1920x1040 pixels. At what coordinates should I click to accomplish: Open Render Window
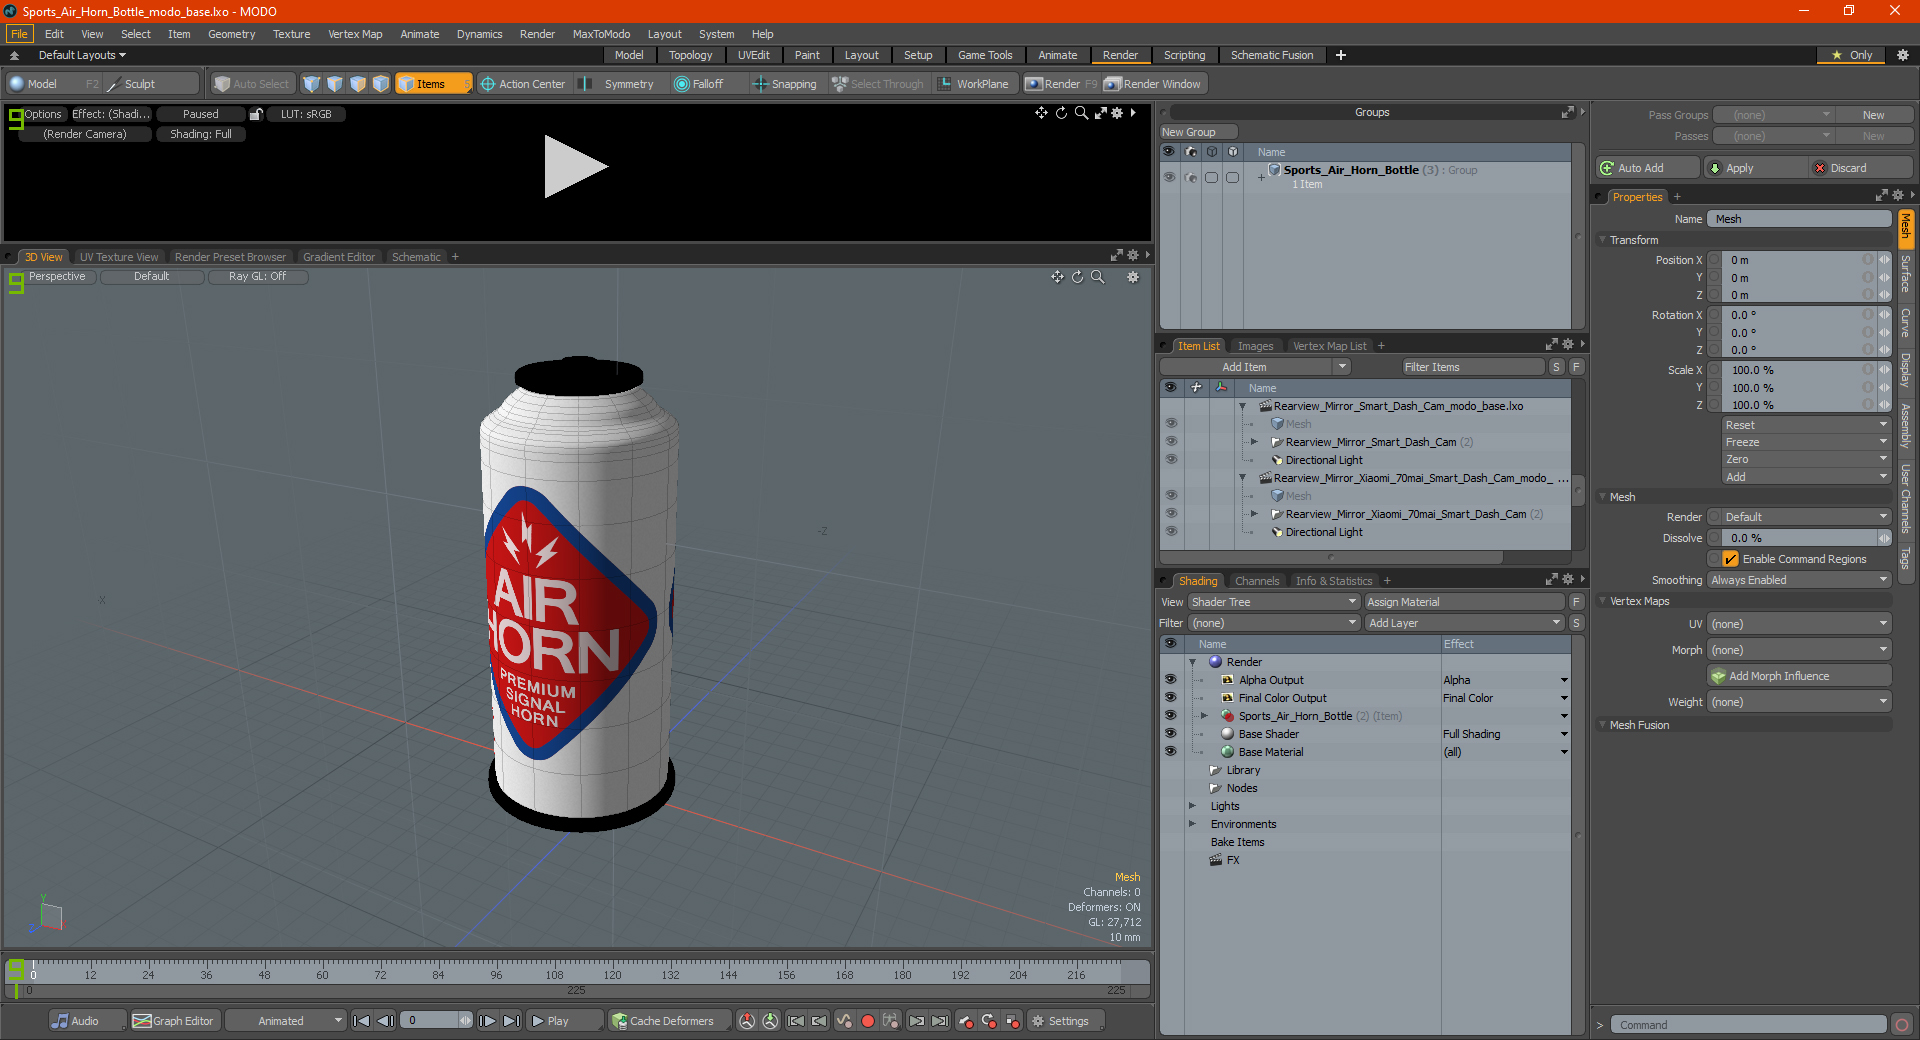(x=1153, y=84)
